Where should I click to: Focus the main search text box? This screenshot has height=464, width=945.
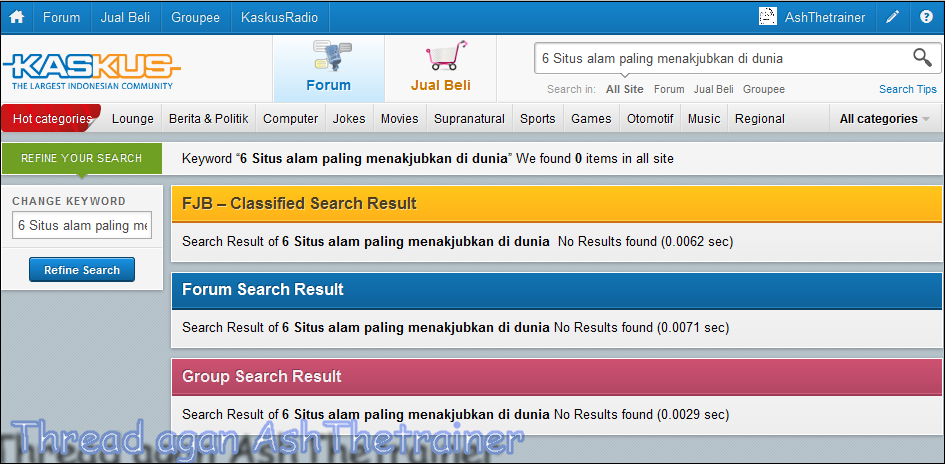click(x=723, y=58)
